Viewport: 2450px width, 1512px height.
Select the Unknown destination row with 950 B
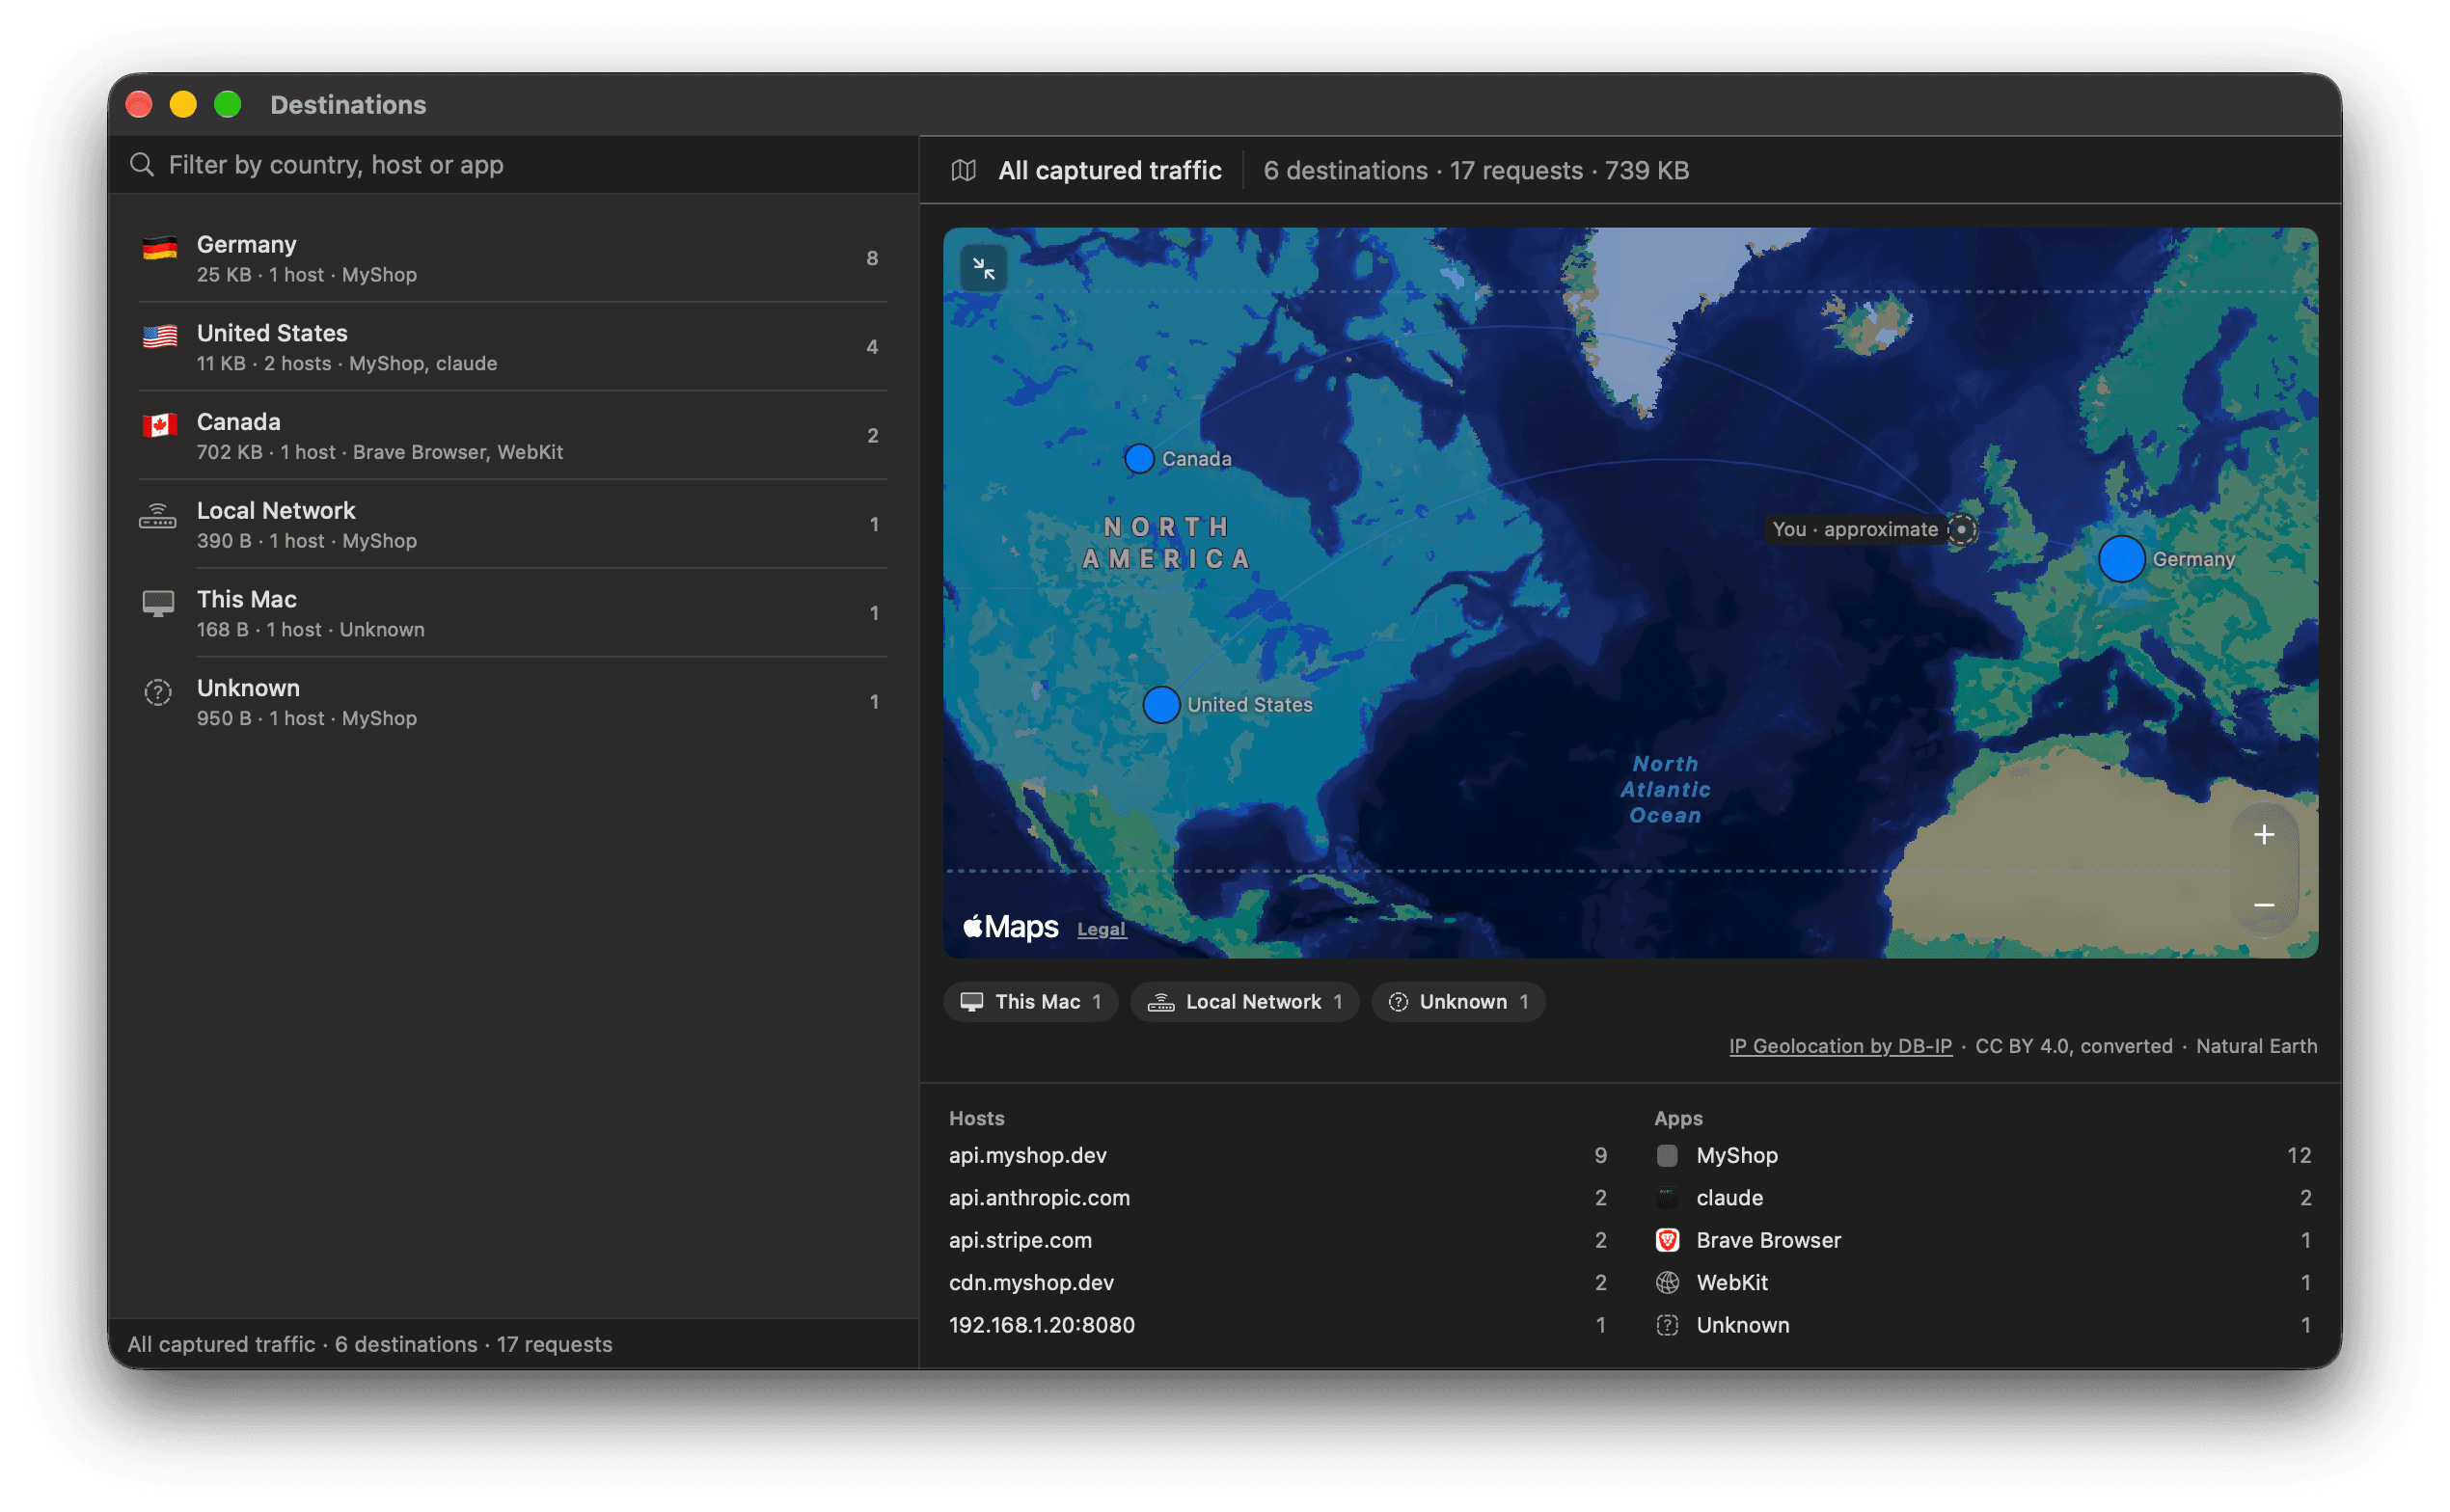click(x=513, y=701)
